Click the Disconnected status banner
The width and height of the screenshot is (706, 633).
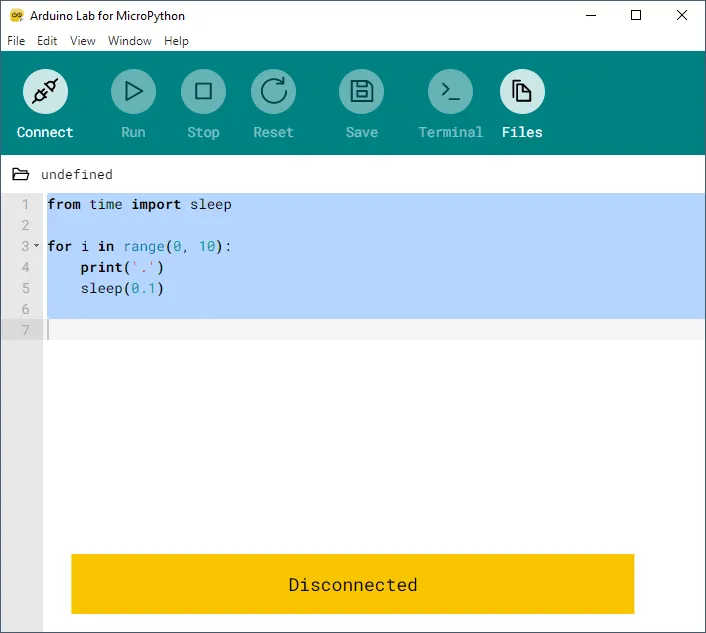tap(353, 584)
